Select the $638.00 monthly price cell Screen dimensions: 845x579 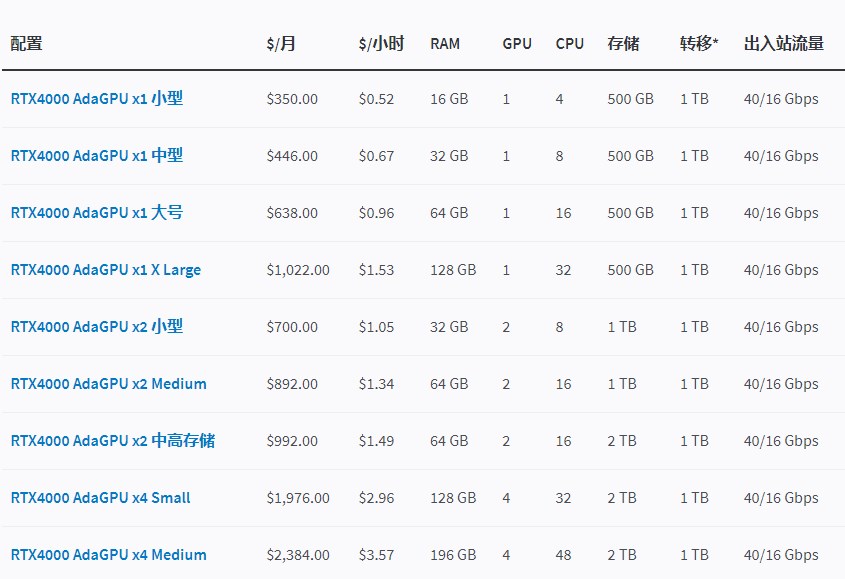point(292,213)
